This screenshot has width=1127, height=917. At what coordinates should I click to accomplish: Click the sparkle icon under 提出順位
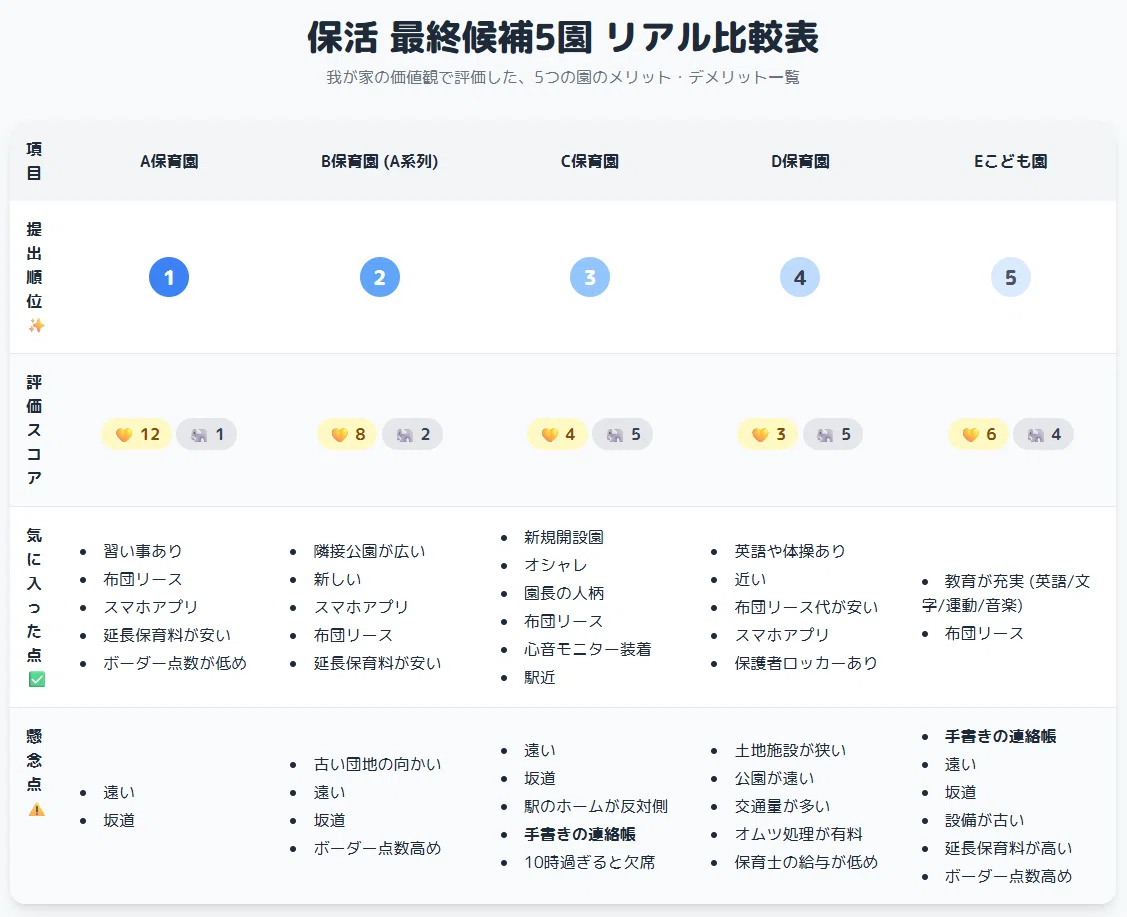pyautogui.click(x=36, y=326)
